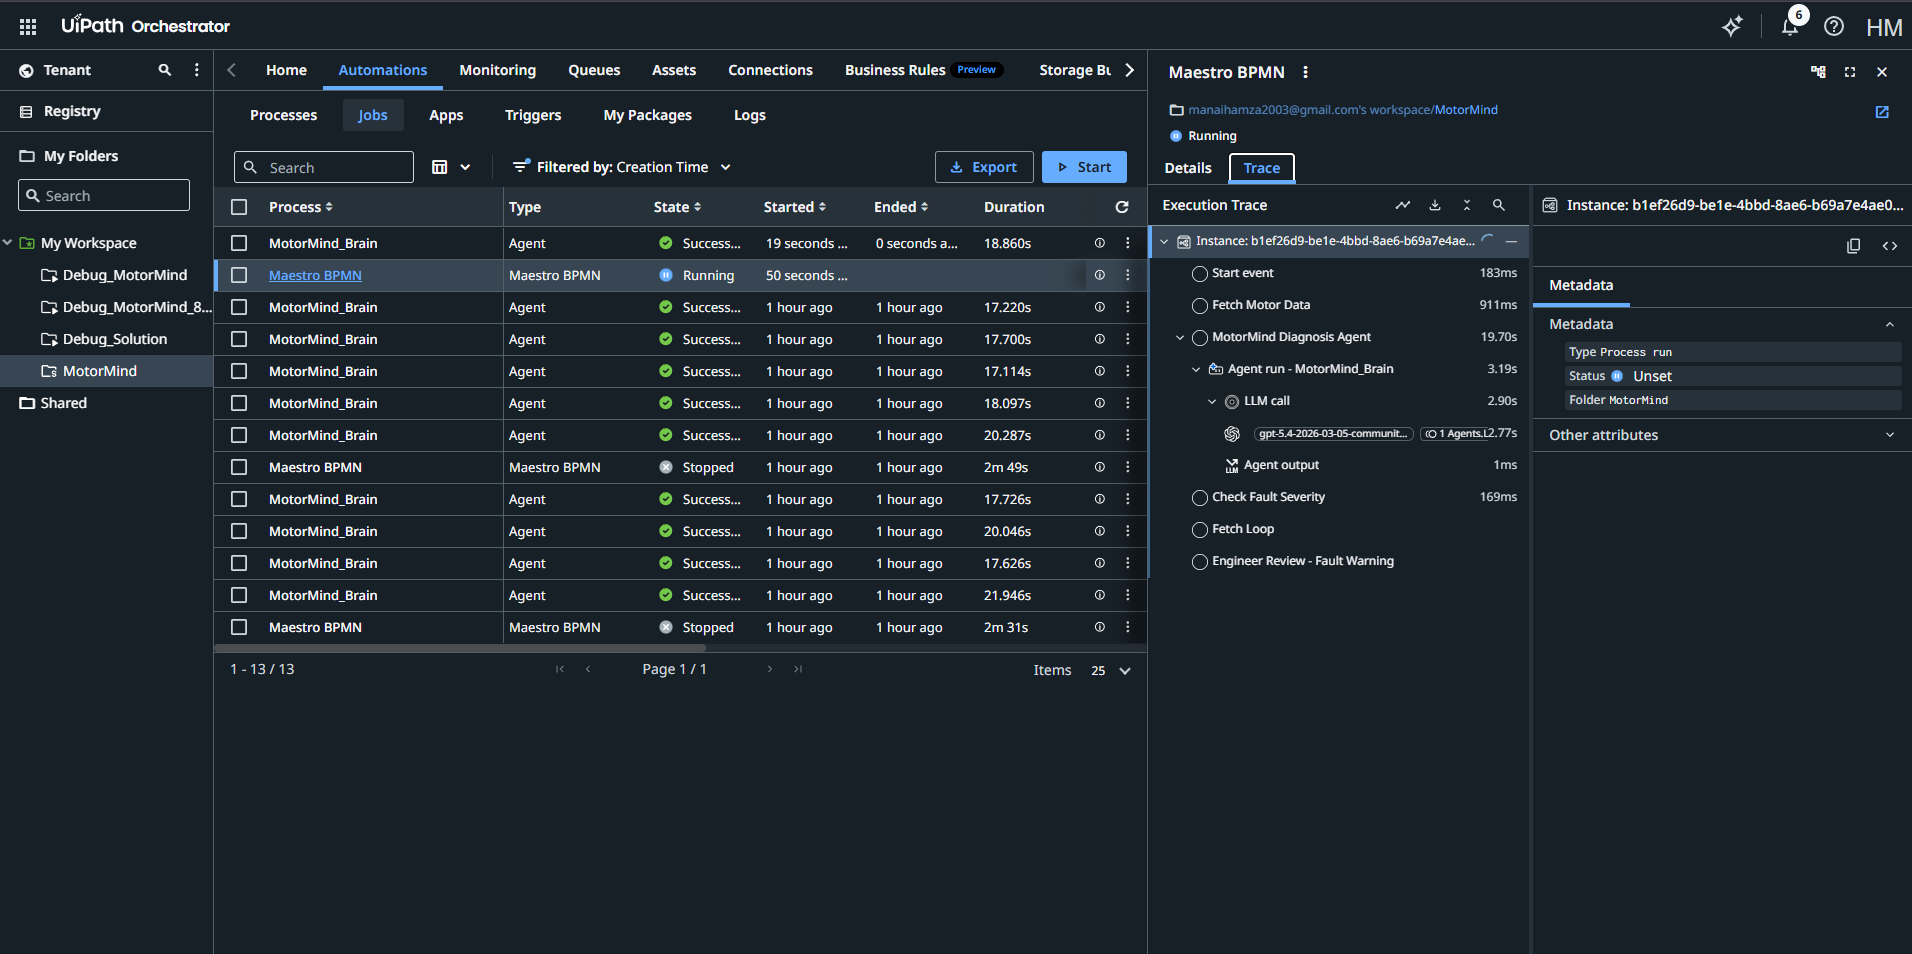The image size is (1912, 954).
Task: Go to the Processes sub-tab
Action: (x=283, y=115)
